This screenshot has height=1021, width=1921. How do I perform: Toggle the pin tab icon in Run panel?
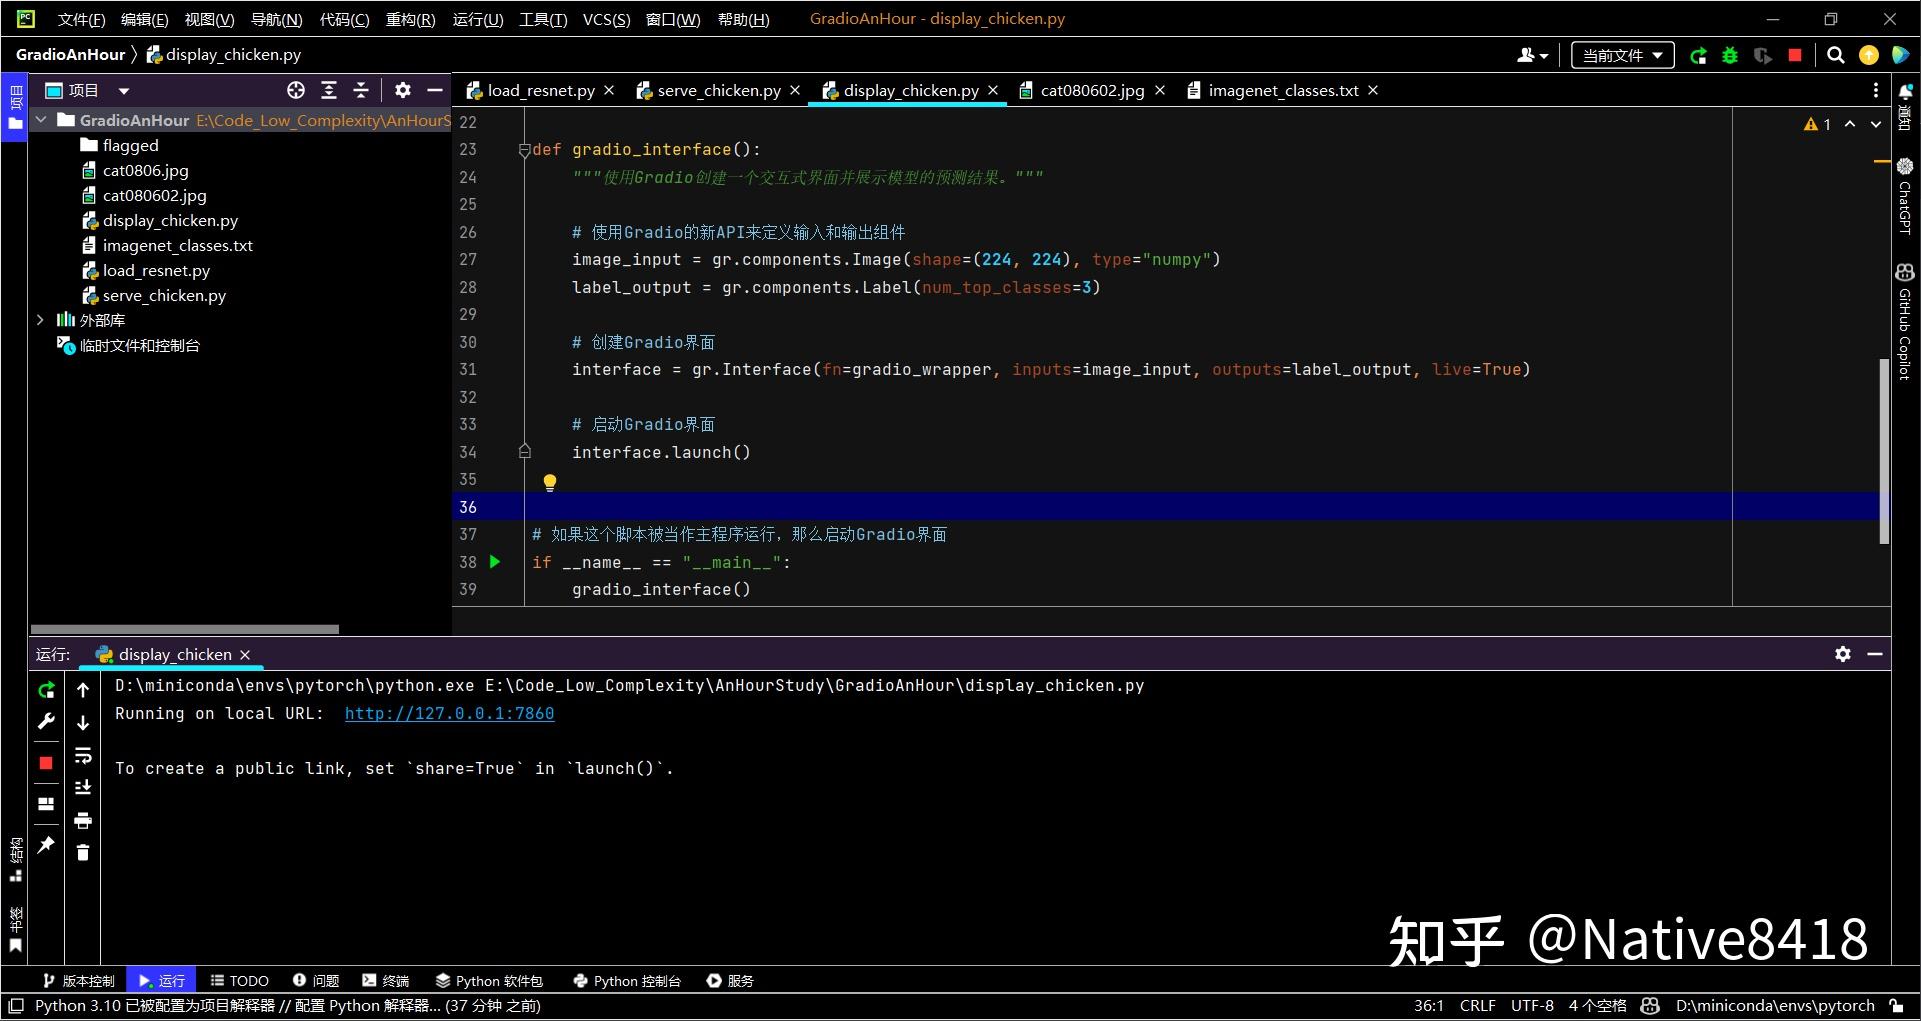coord(46,845)
